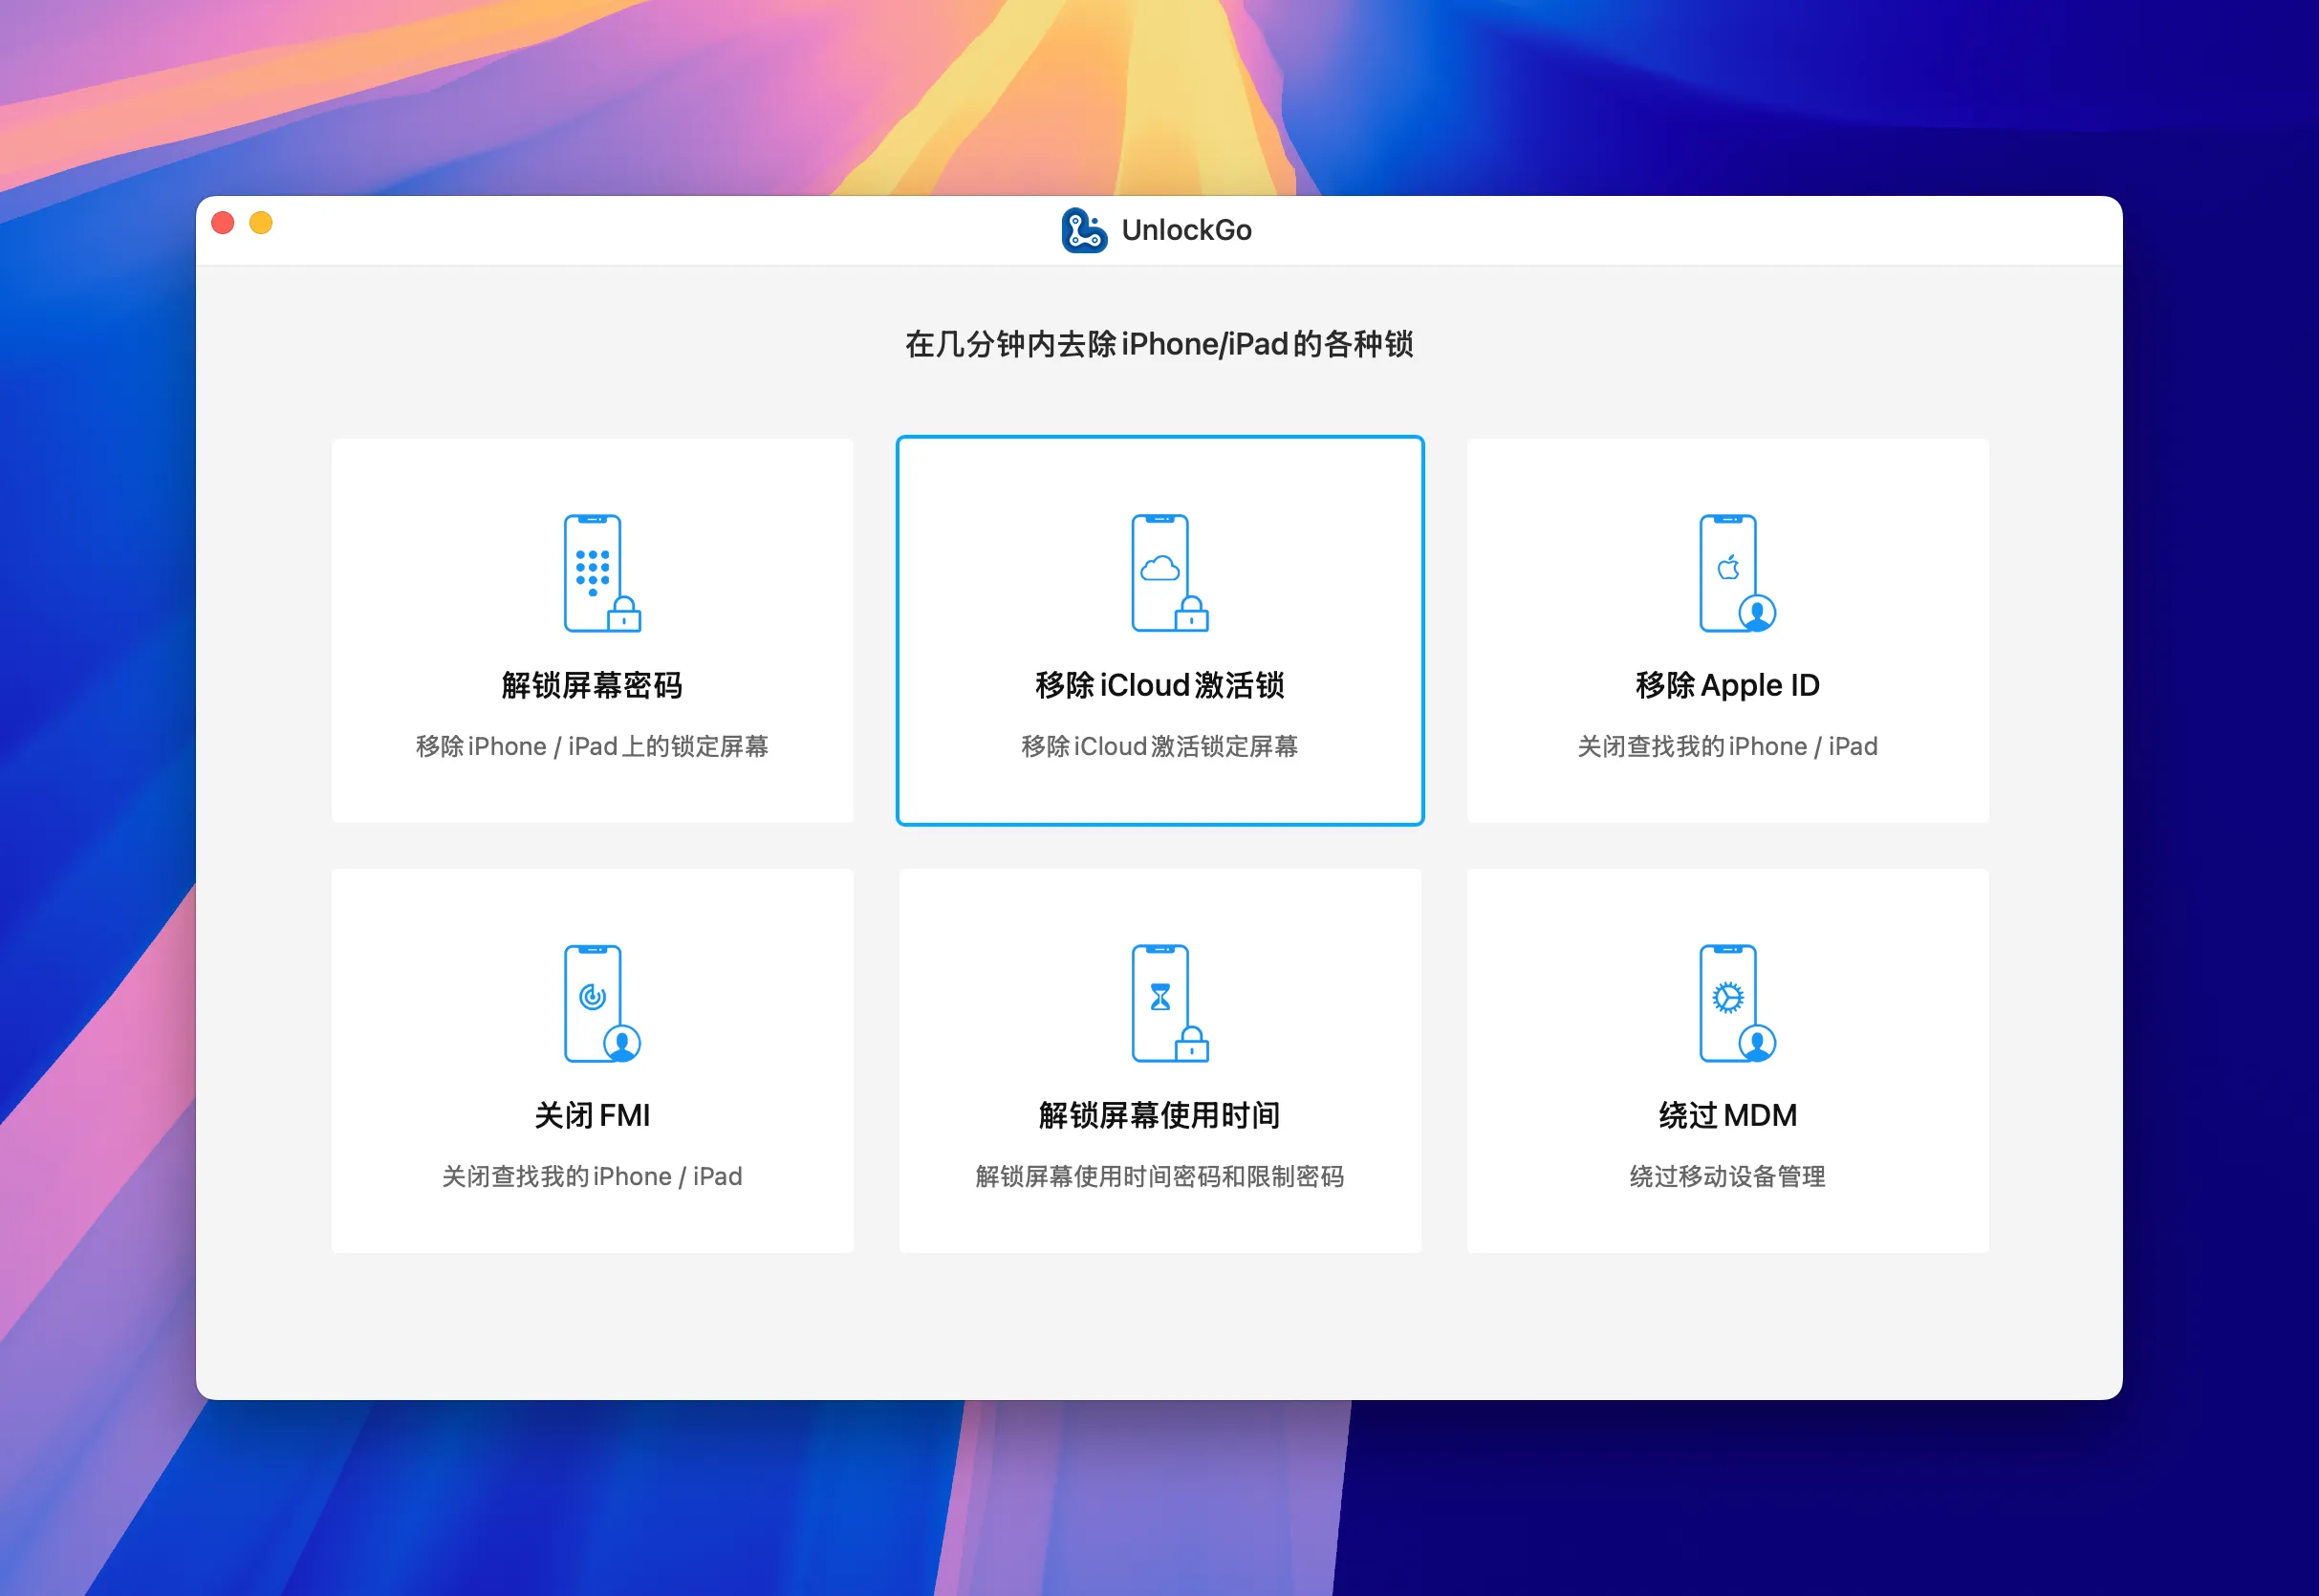The width and height of the screenshot is (2319, 1596).
Task: Select the 关闭 FMI card
Action: point(592,1058)
